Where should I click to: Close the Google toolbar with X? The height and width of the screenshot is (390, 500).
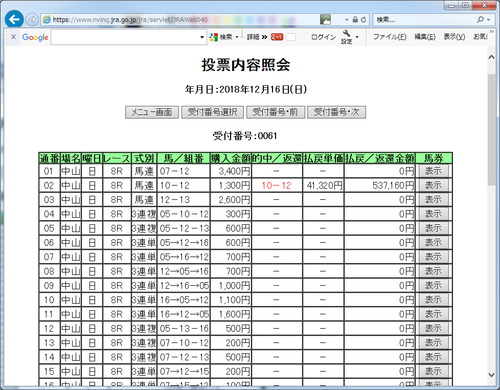pyautogui.click(x=13, y=37)
